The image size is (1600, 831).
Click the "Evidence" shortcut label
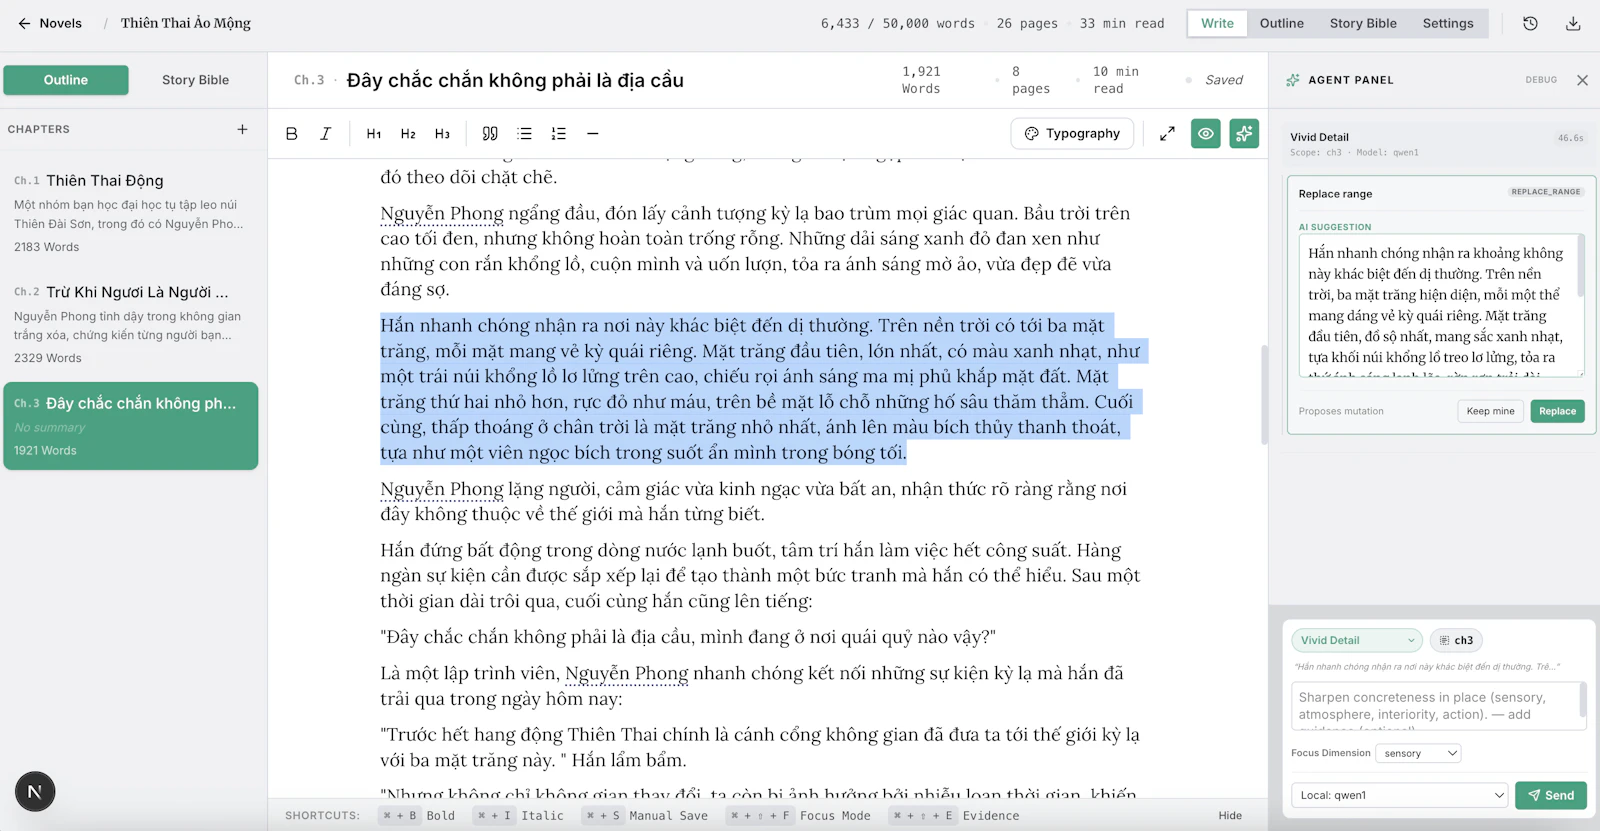[991, 816]
